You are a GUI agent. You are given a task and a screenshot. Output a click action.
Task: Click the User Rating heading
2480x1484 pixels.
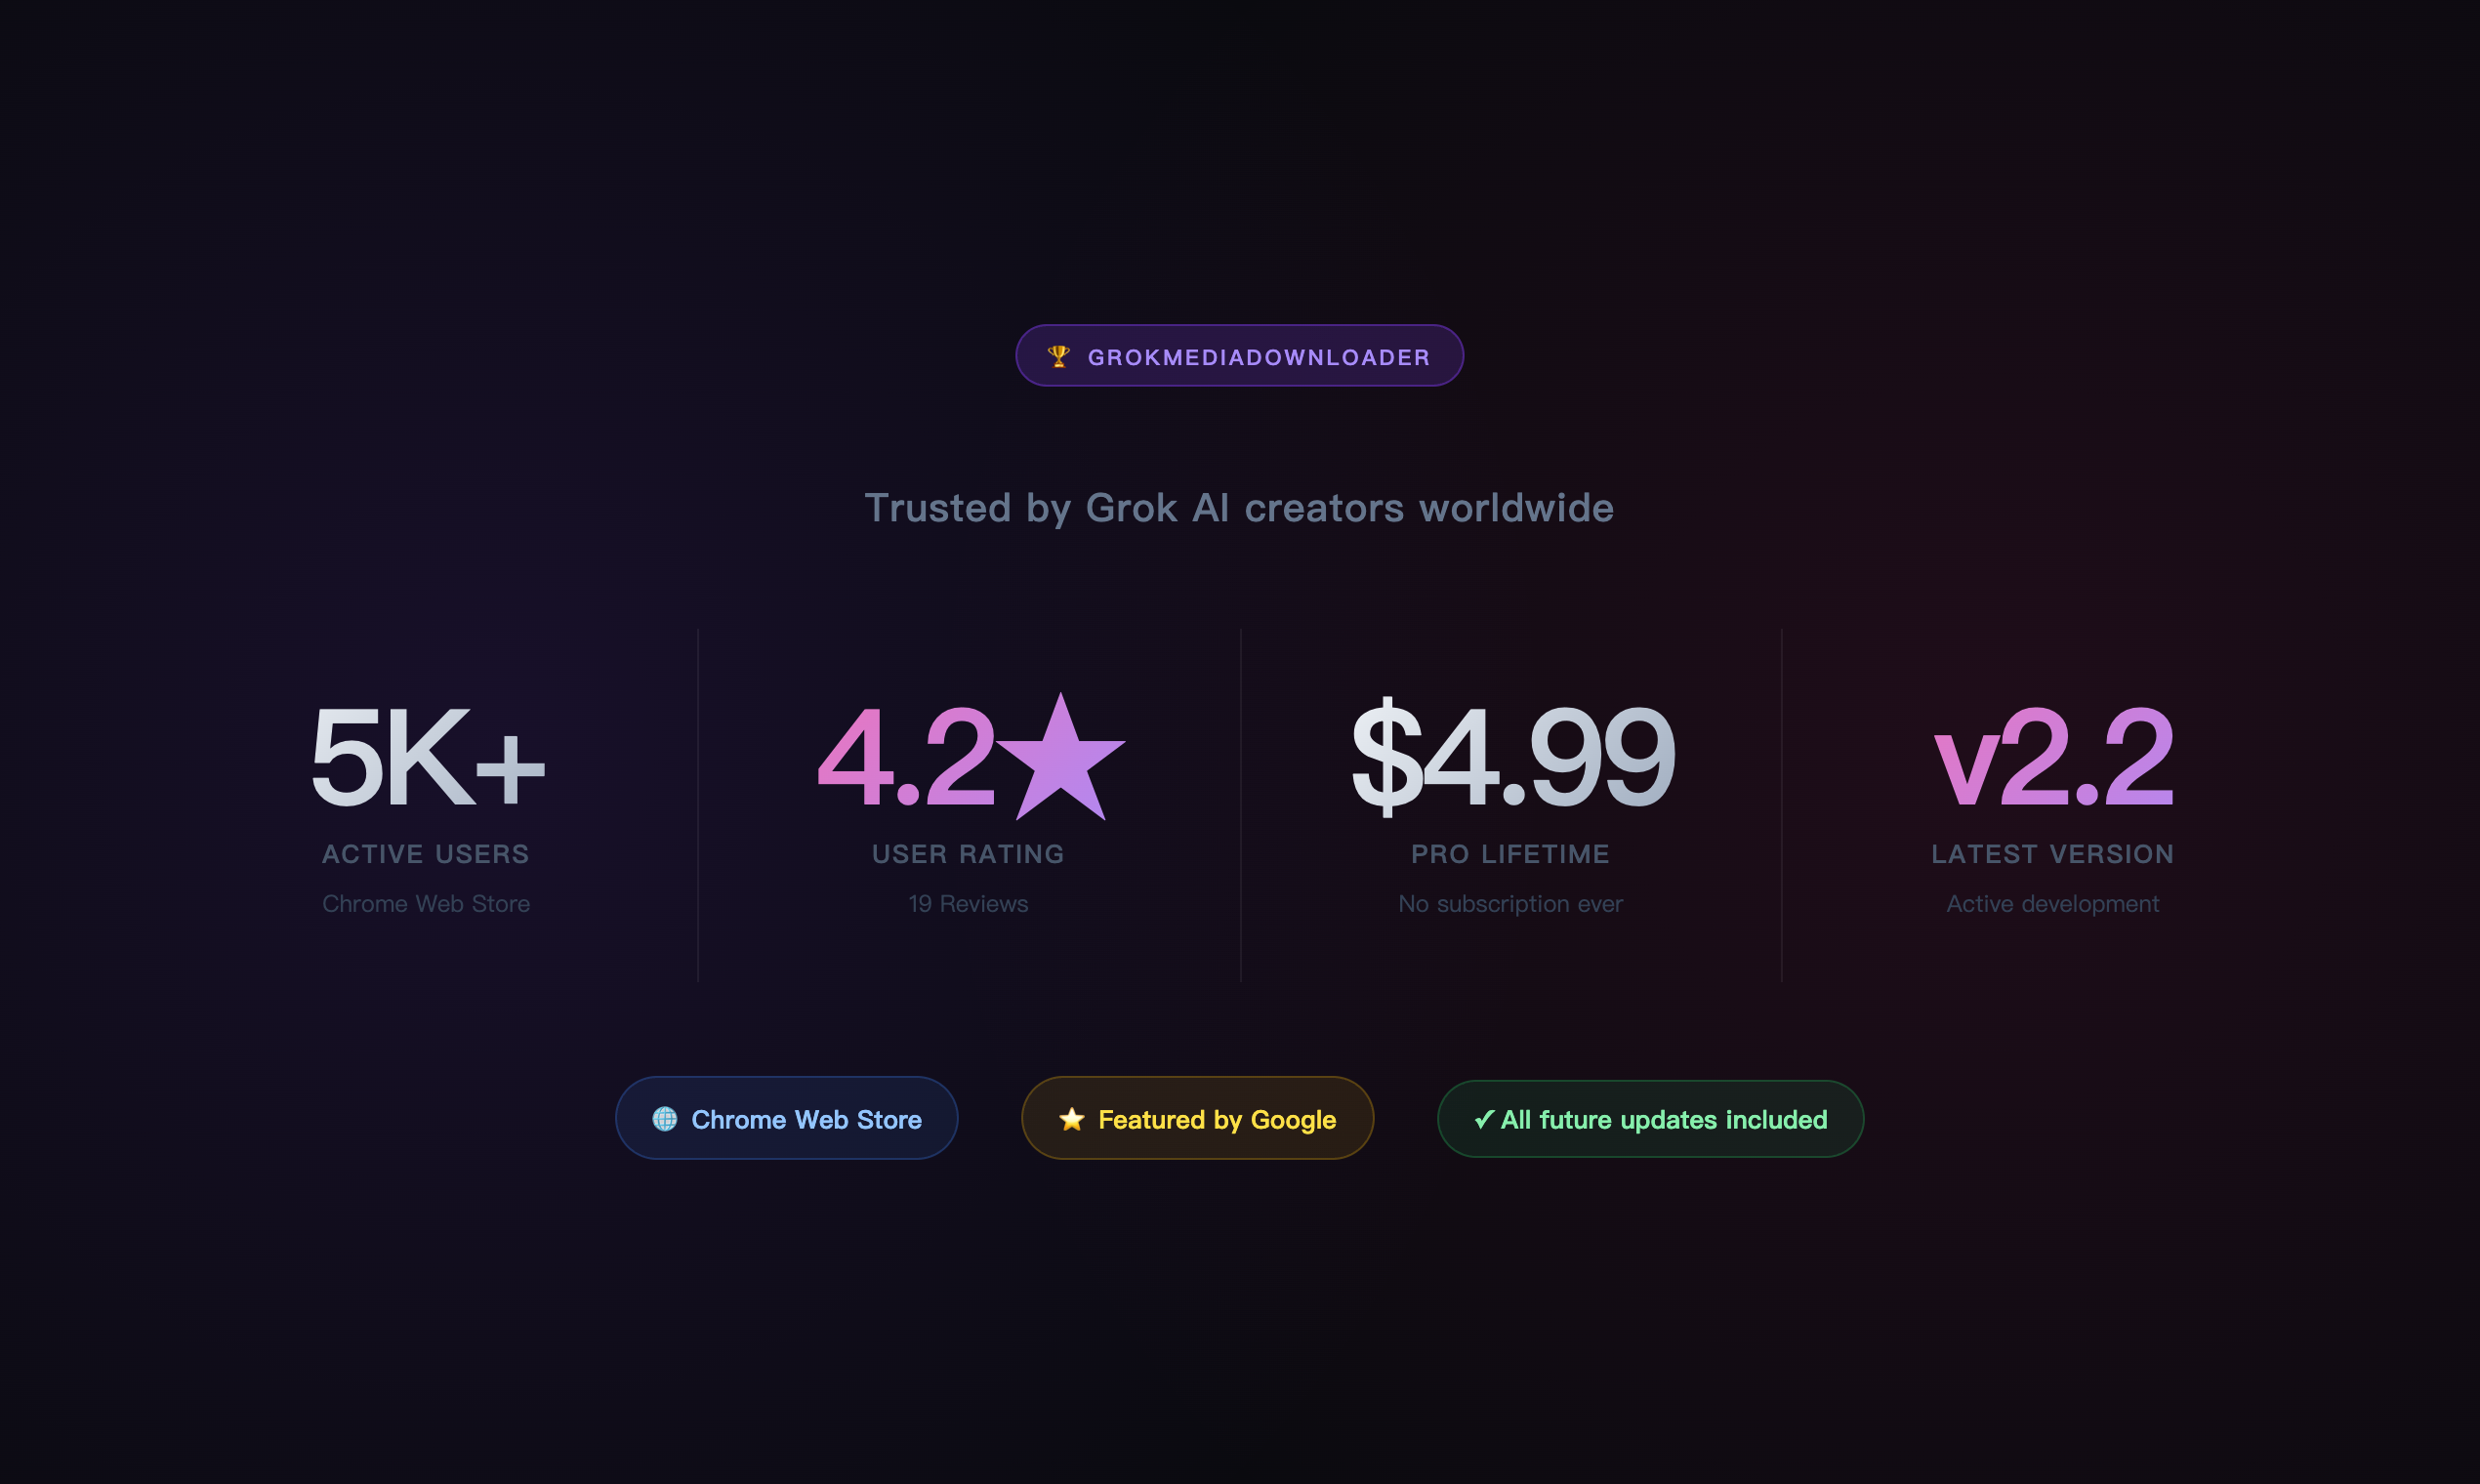(x=967, y=854)
